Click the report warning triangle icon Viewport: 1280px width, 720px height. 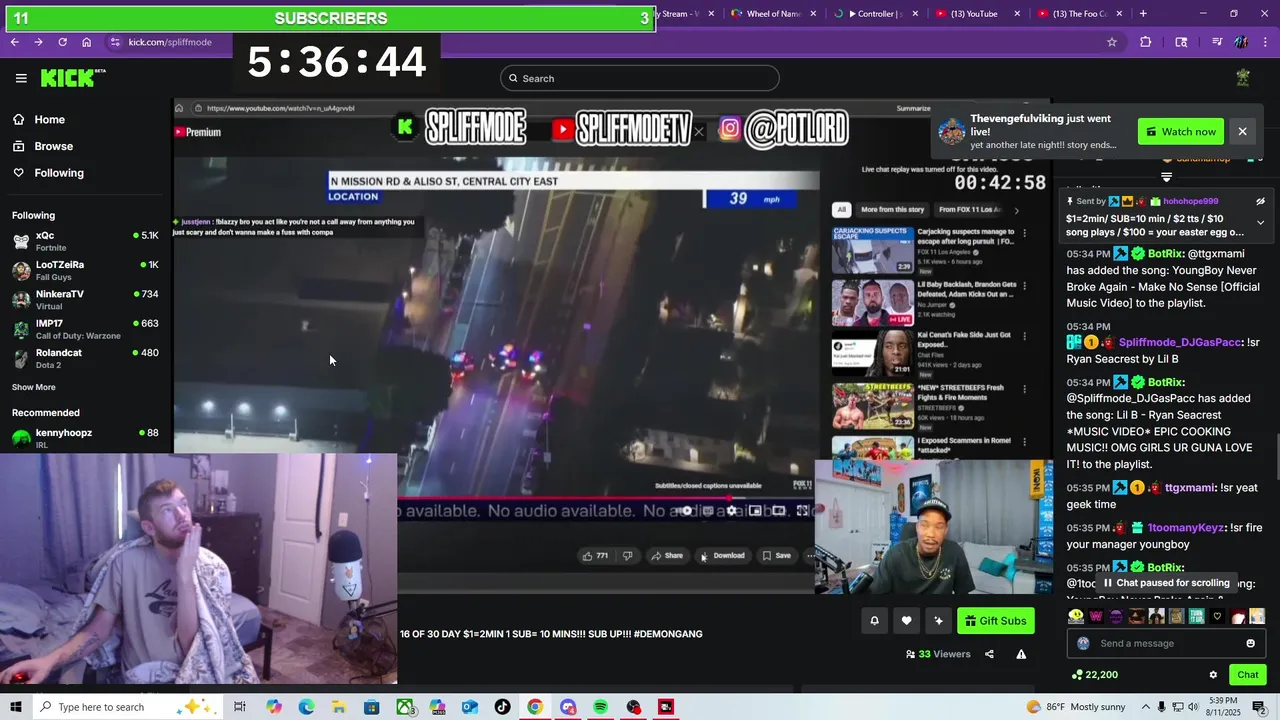pos(1021,654)
